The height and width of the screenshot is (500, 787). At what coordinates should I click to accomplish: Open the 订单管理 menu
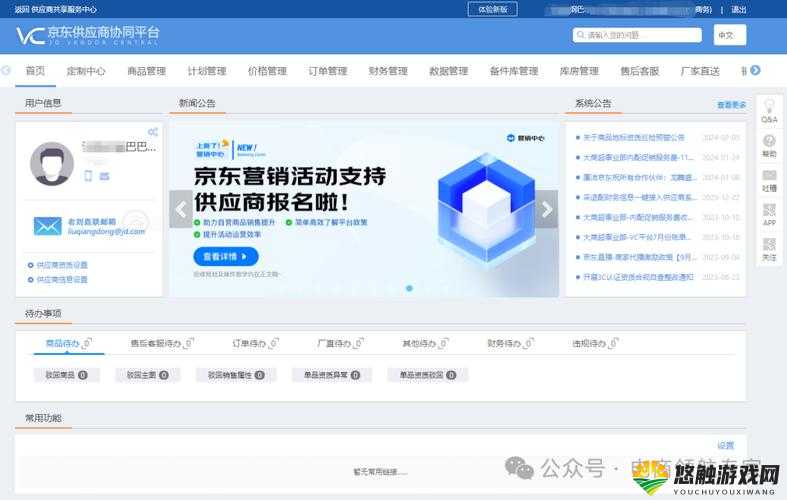[x=328, y=71]
